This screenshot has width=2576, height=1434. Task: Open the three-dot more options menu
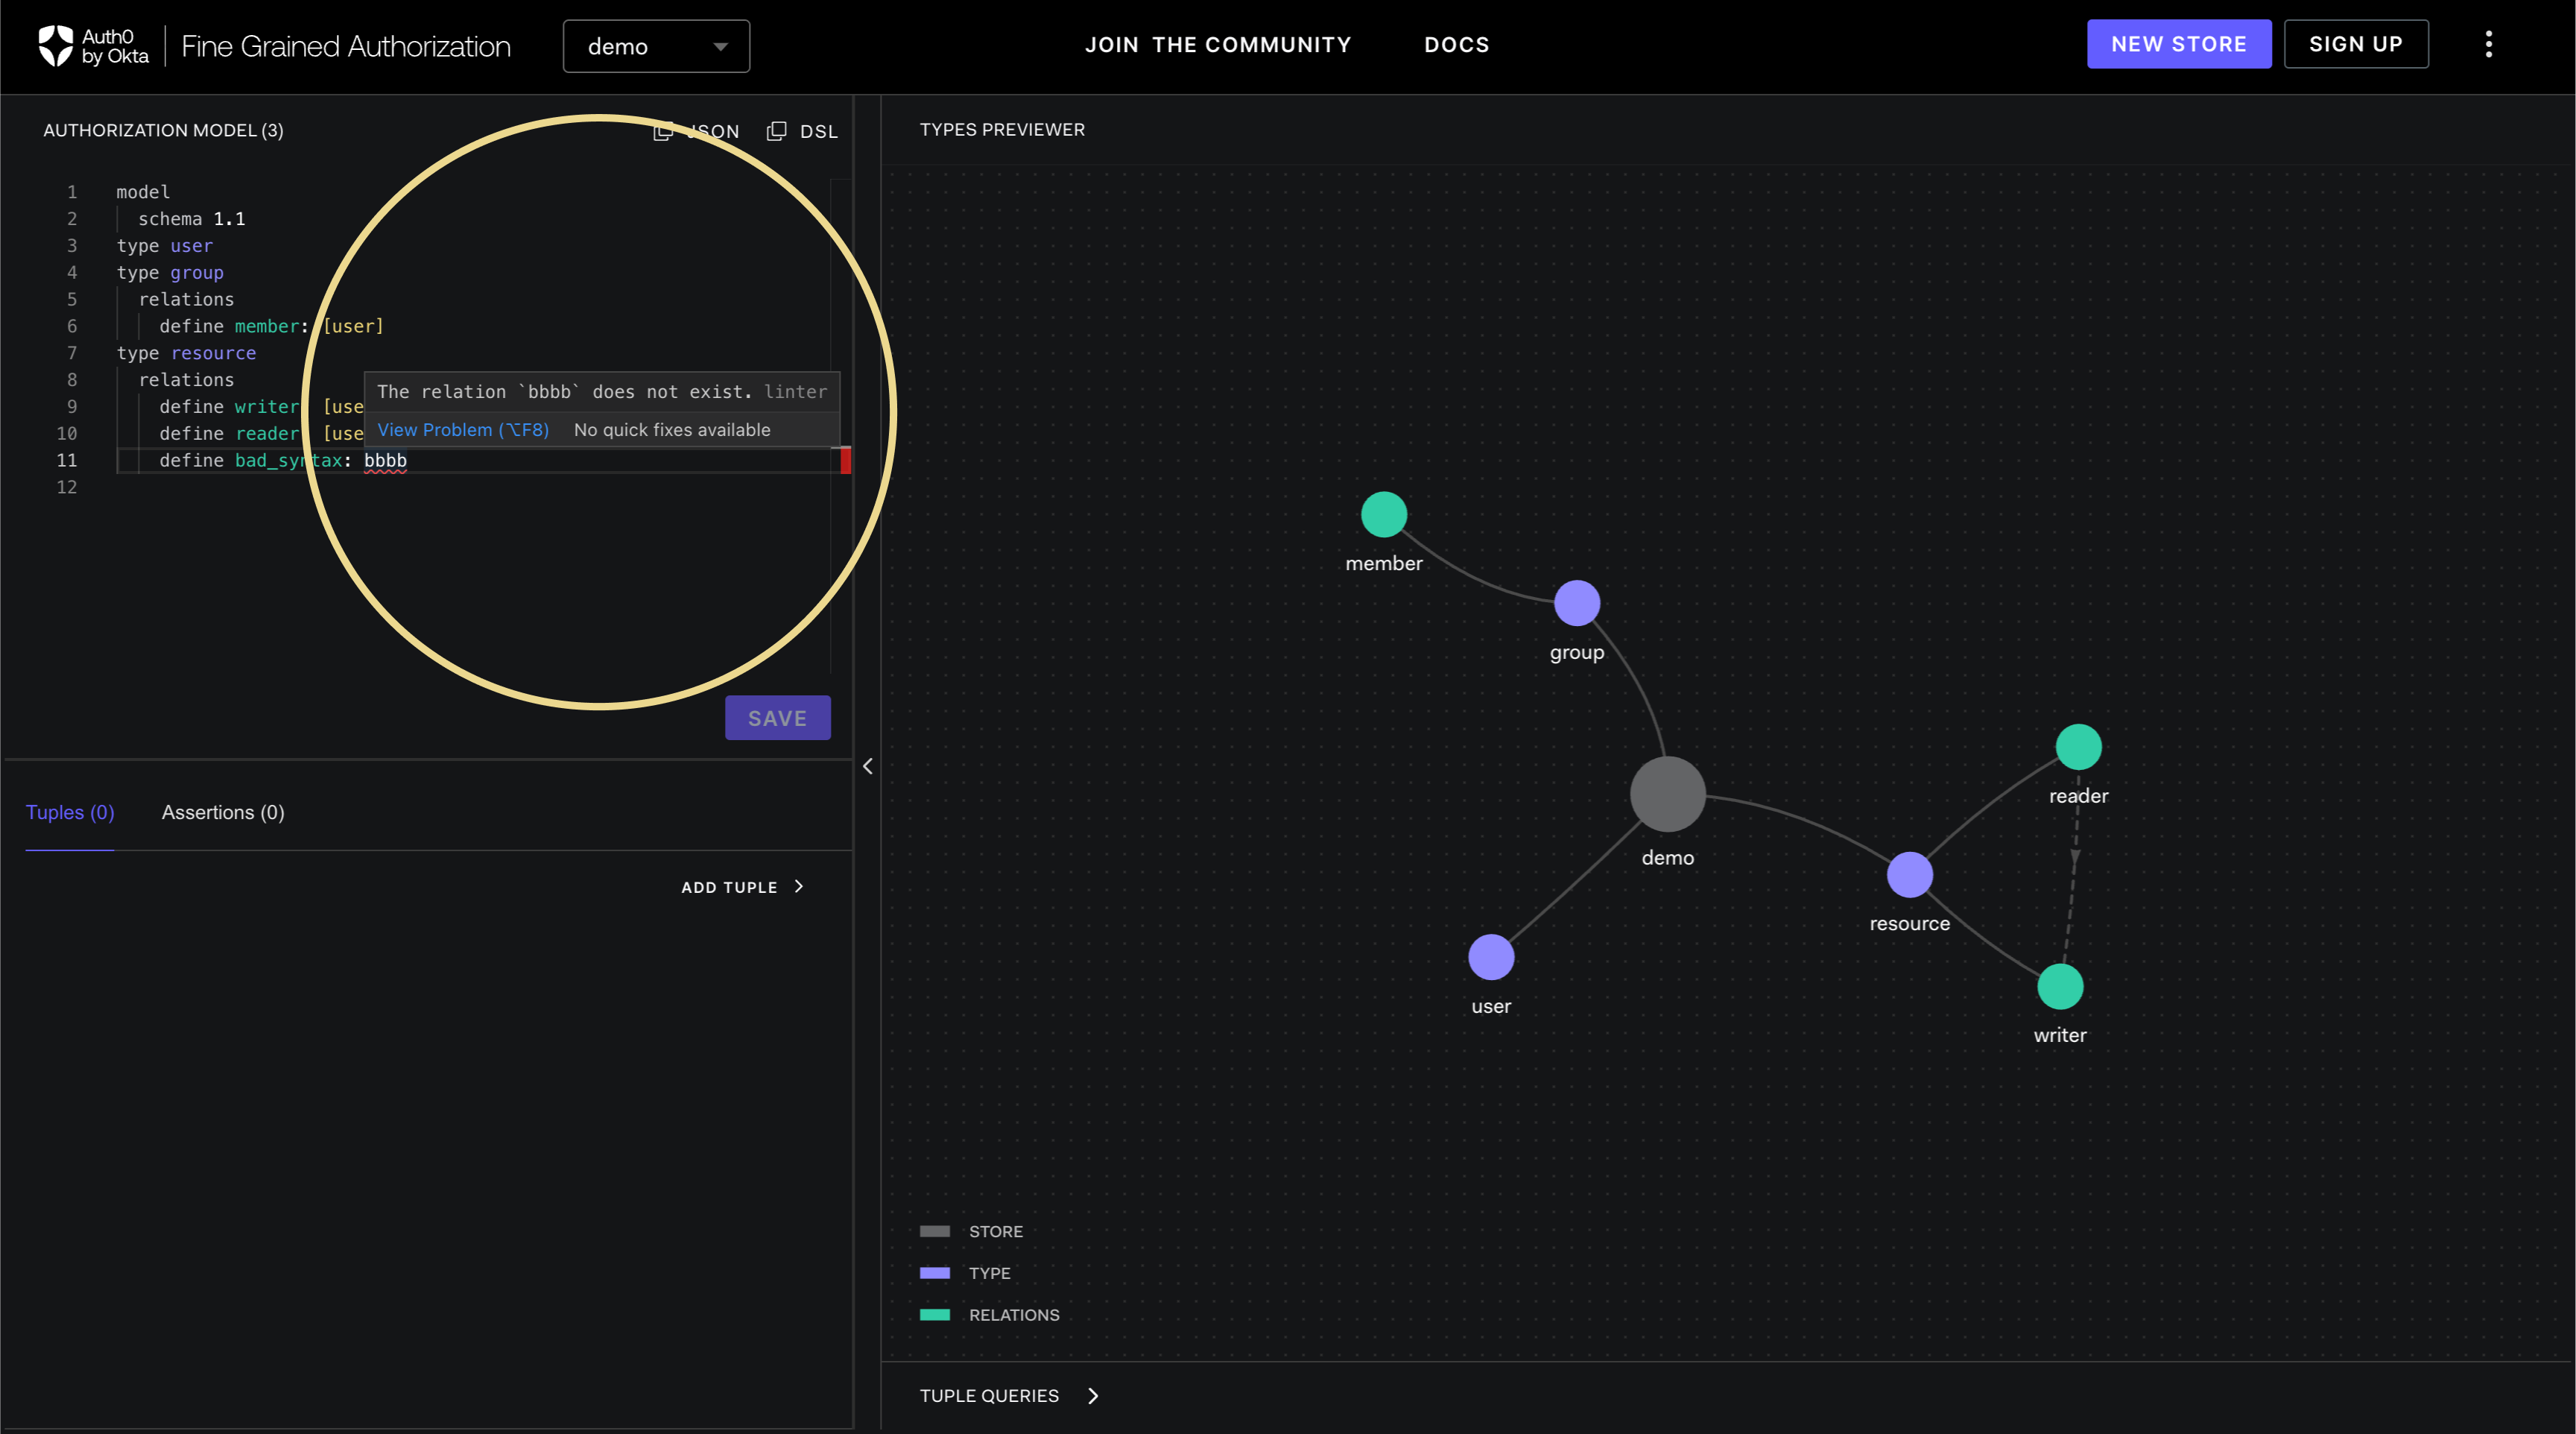point(2488,44)
